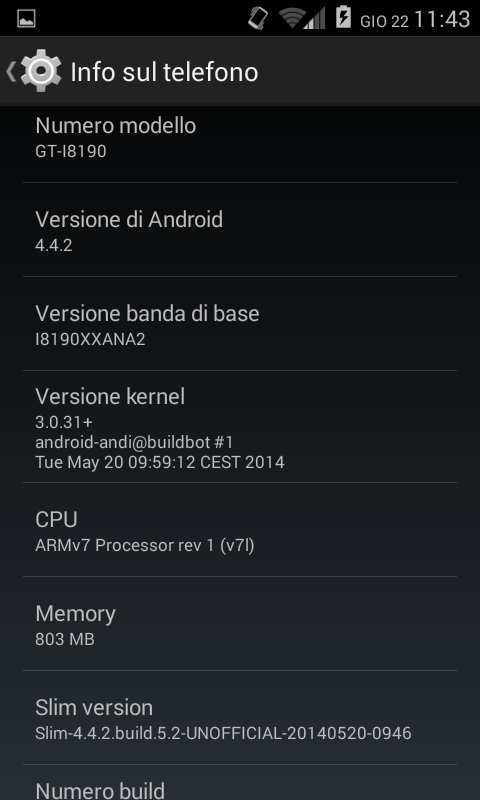Viewport: 480px width, 800px height.
Task: Select the Info sul telefono title
Action: [164, 72]
